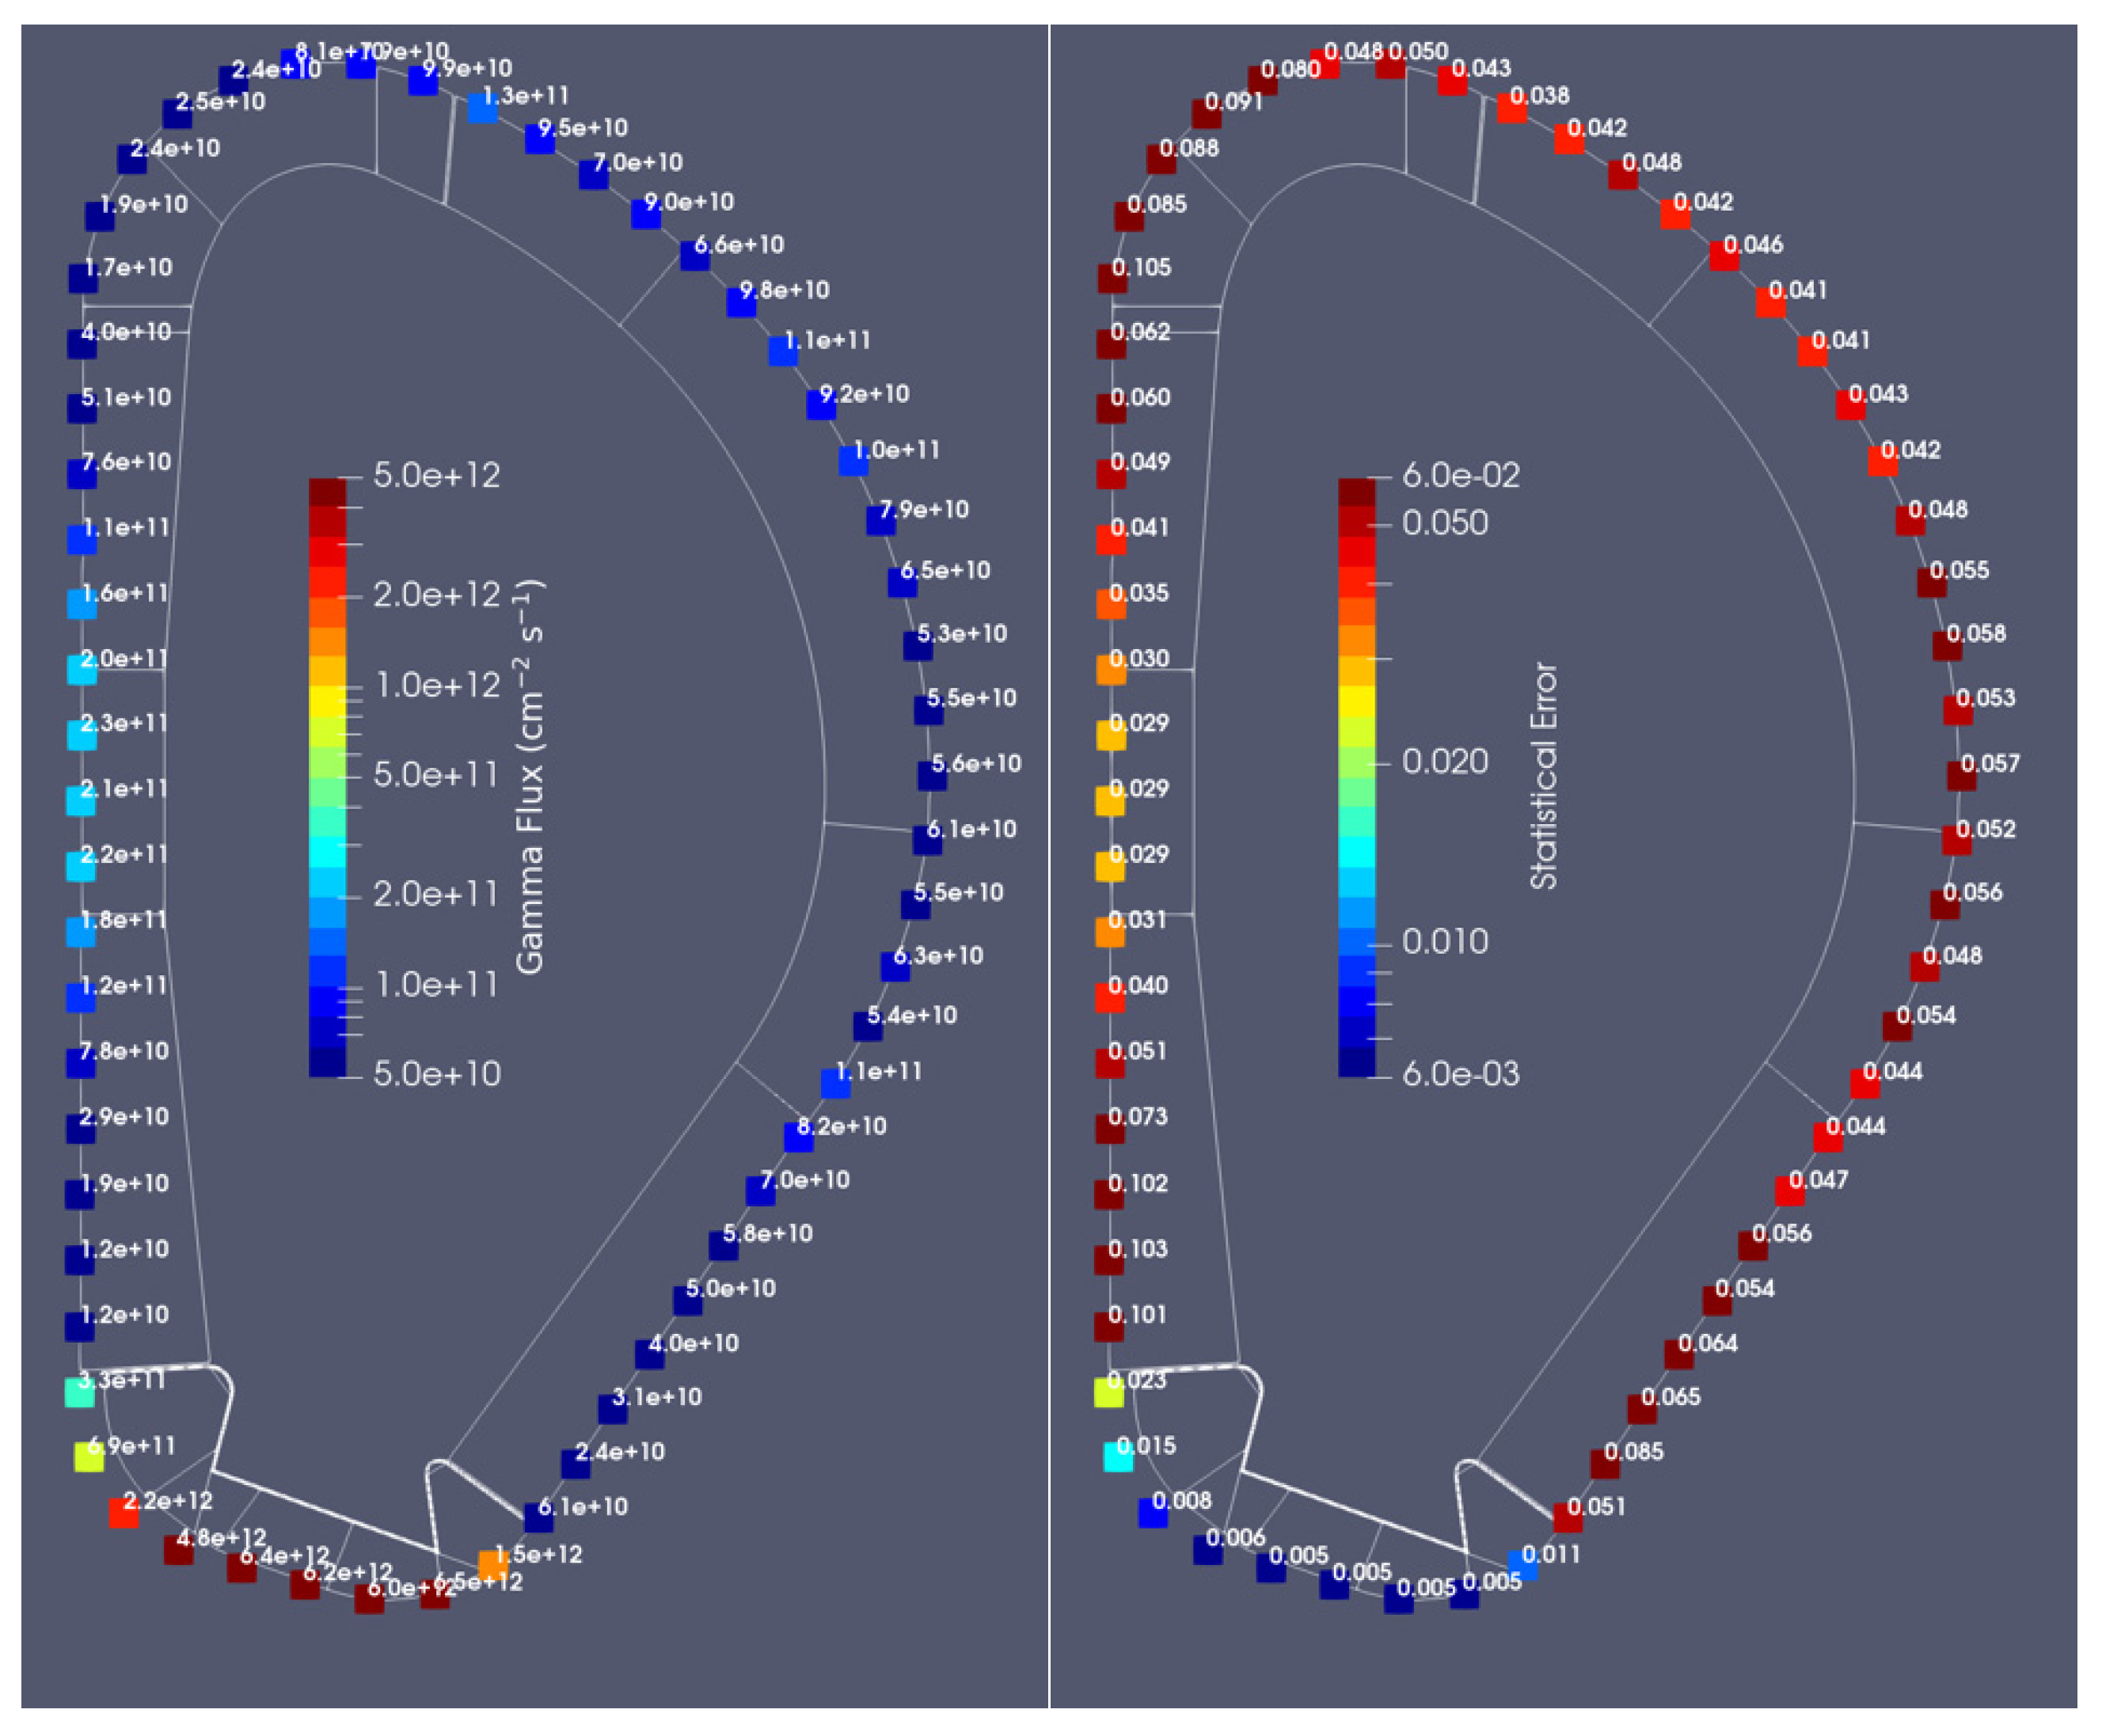Screen dimensions: 2102x1736
Task: Click the Gamma Flux color bar legend
Action: point(327,777)
